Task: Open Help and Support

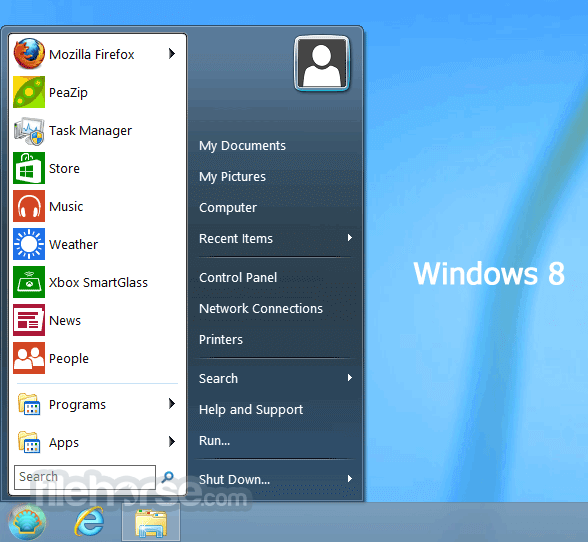Action: pos(251,410)
